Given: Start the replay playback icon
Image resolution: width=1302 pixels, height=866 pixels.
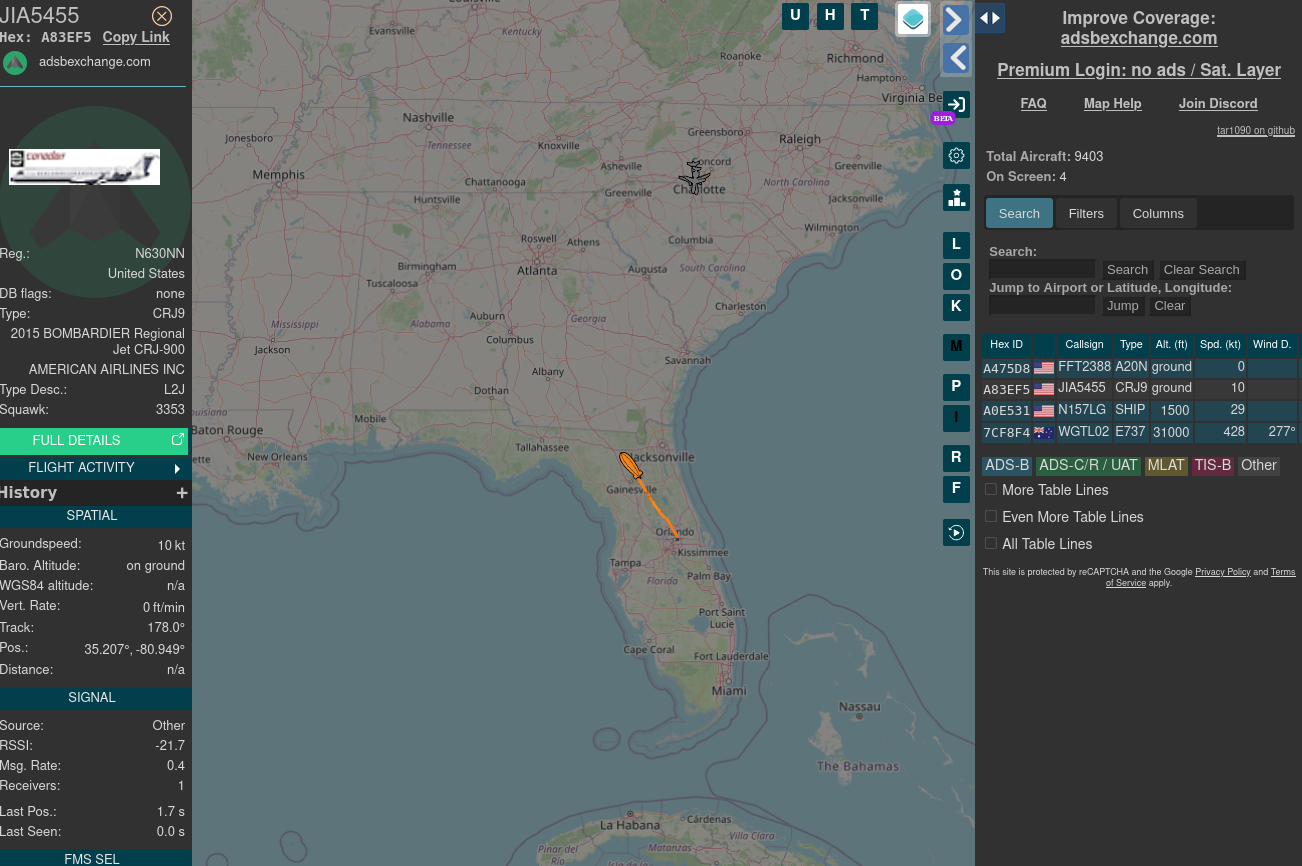Looking at the screenshot, I should pyautogui.click(x=956, y=532).
